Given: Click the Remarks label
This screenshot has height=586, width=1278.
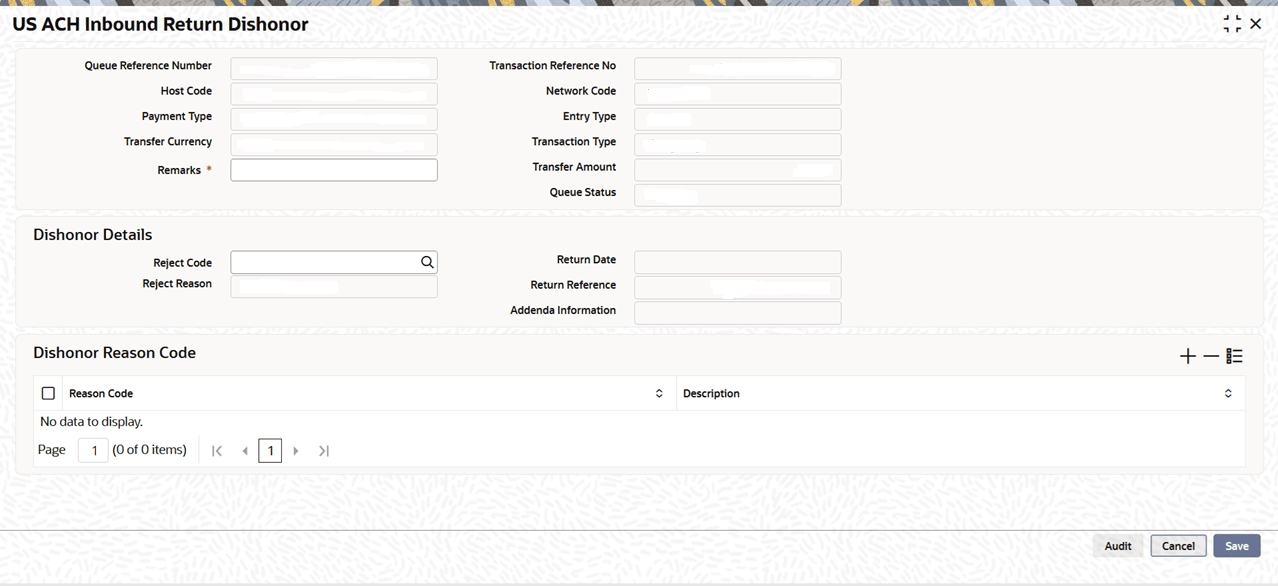Looking at the screenshot, I should [179, 171].
